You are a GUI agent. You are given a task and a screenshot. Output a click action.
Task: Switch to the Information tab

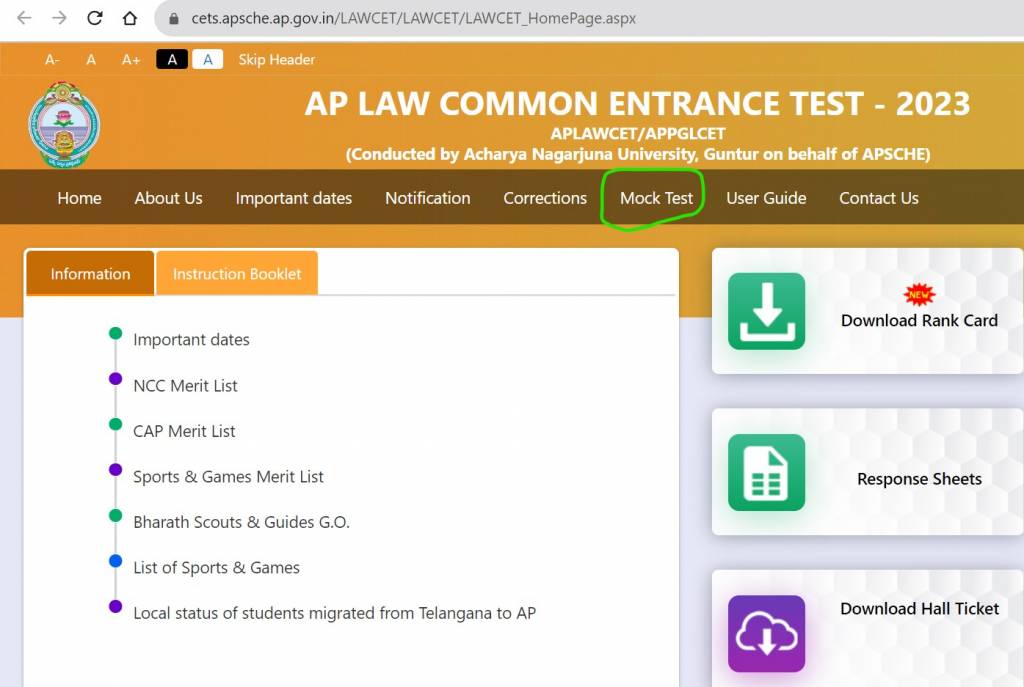coord(90,273)
